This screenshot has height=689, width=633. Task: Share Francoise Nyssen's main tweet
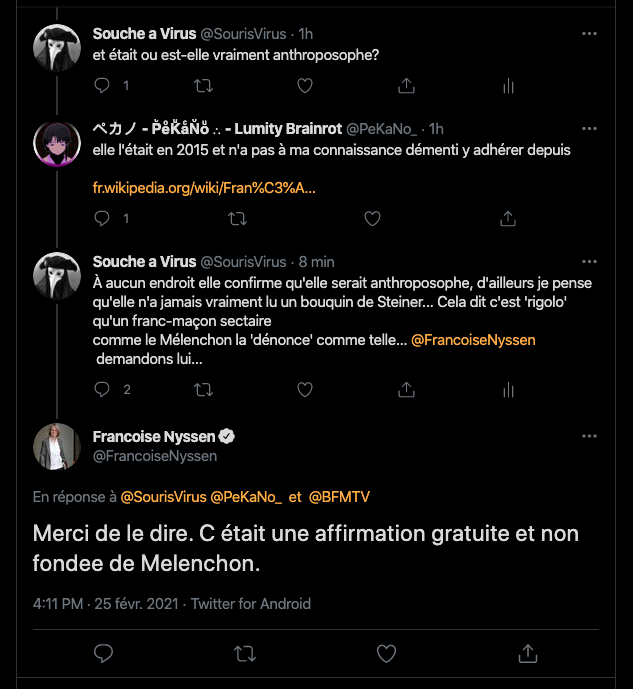point(527,653)
